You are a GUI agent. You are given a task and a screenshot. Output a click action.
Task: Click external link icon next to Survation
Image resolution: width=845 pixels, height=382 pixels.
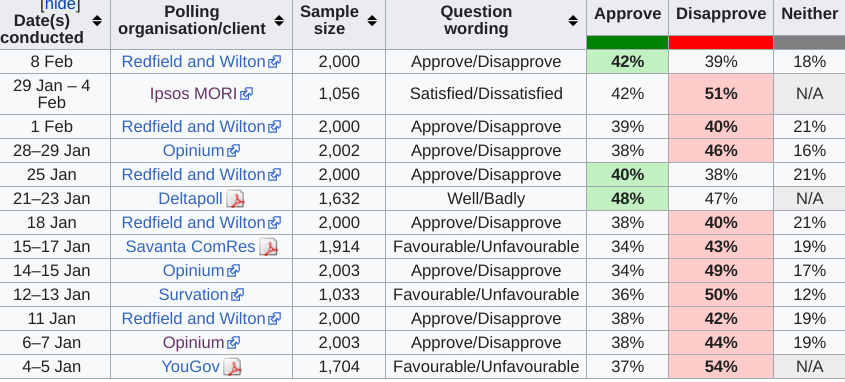tap(238, 295)
